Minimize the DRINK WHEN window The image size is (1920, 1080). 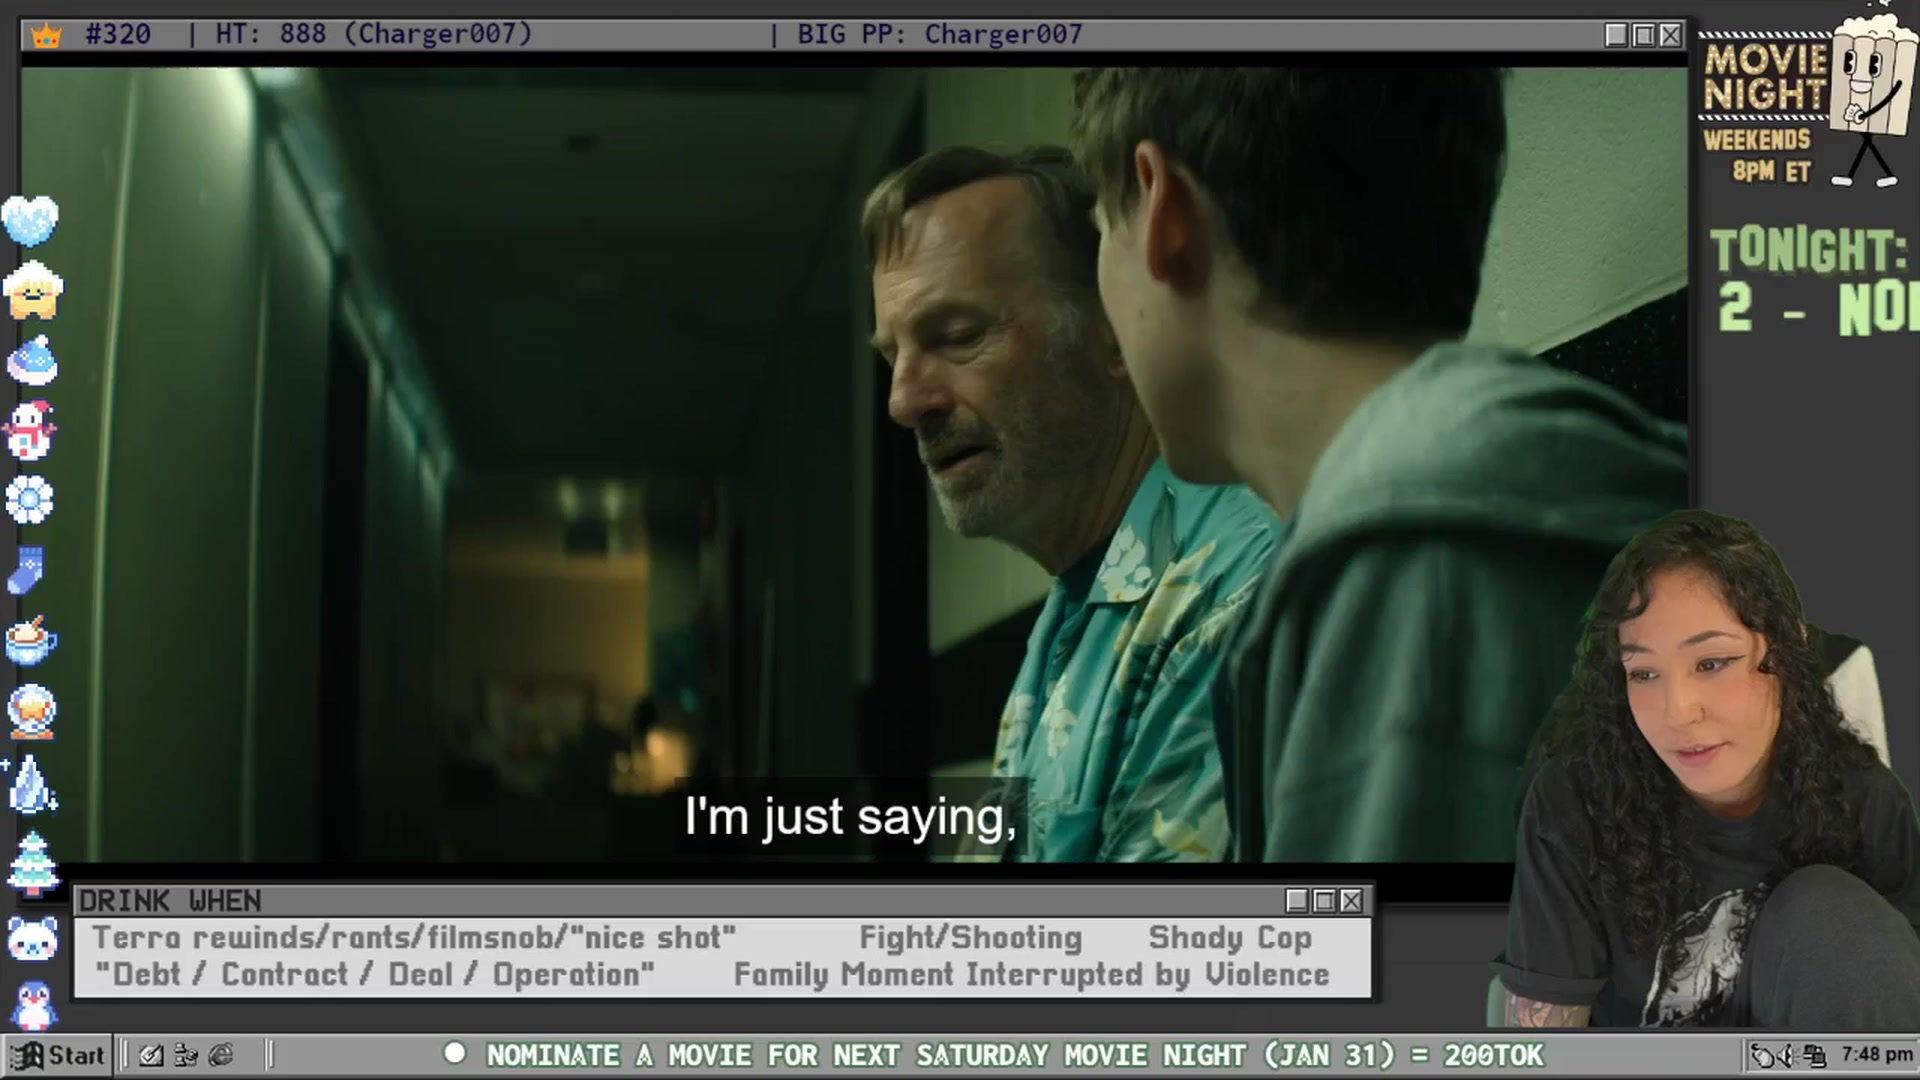[x=1297, y=901]
